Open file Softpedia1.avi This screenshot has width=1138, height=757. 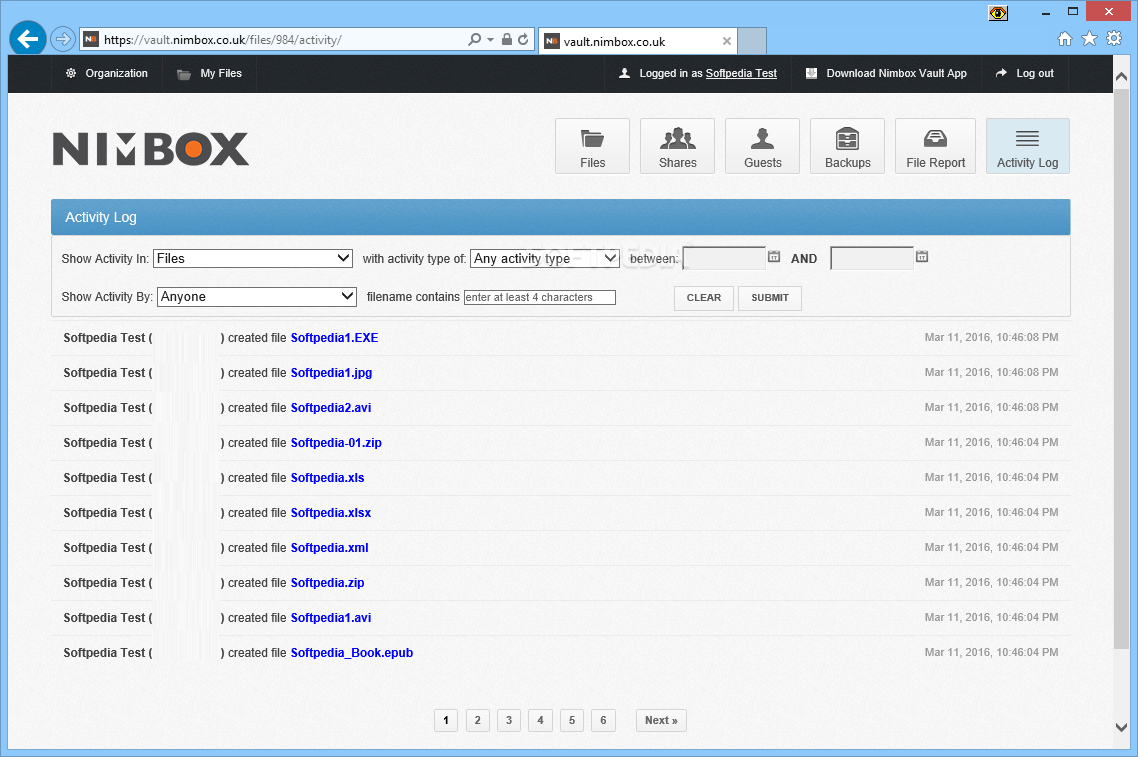tap(331, 618)
